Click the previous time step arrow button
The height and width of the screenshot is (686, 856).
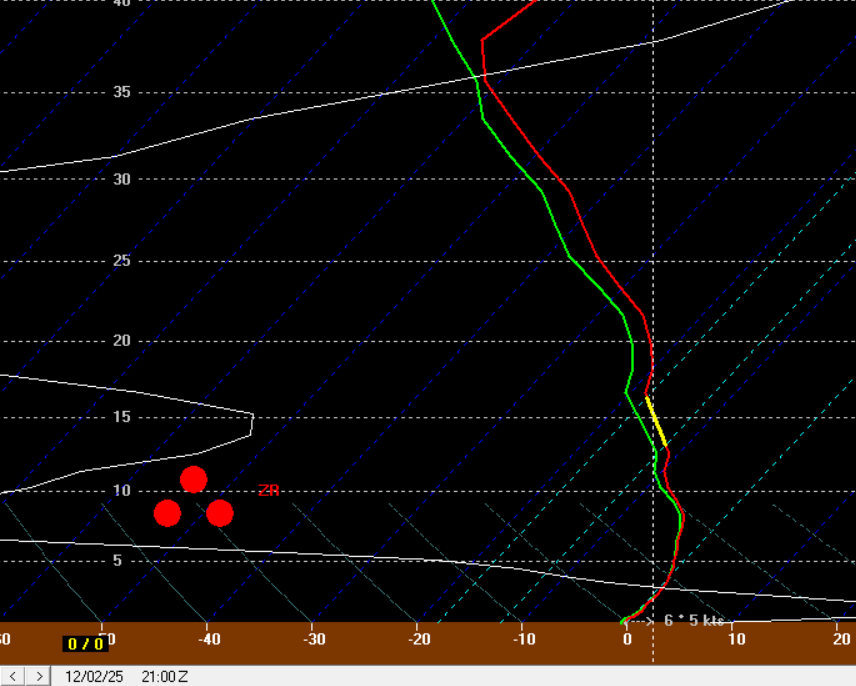click(11, 676)
